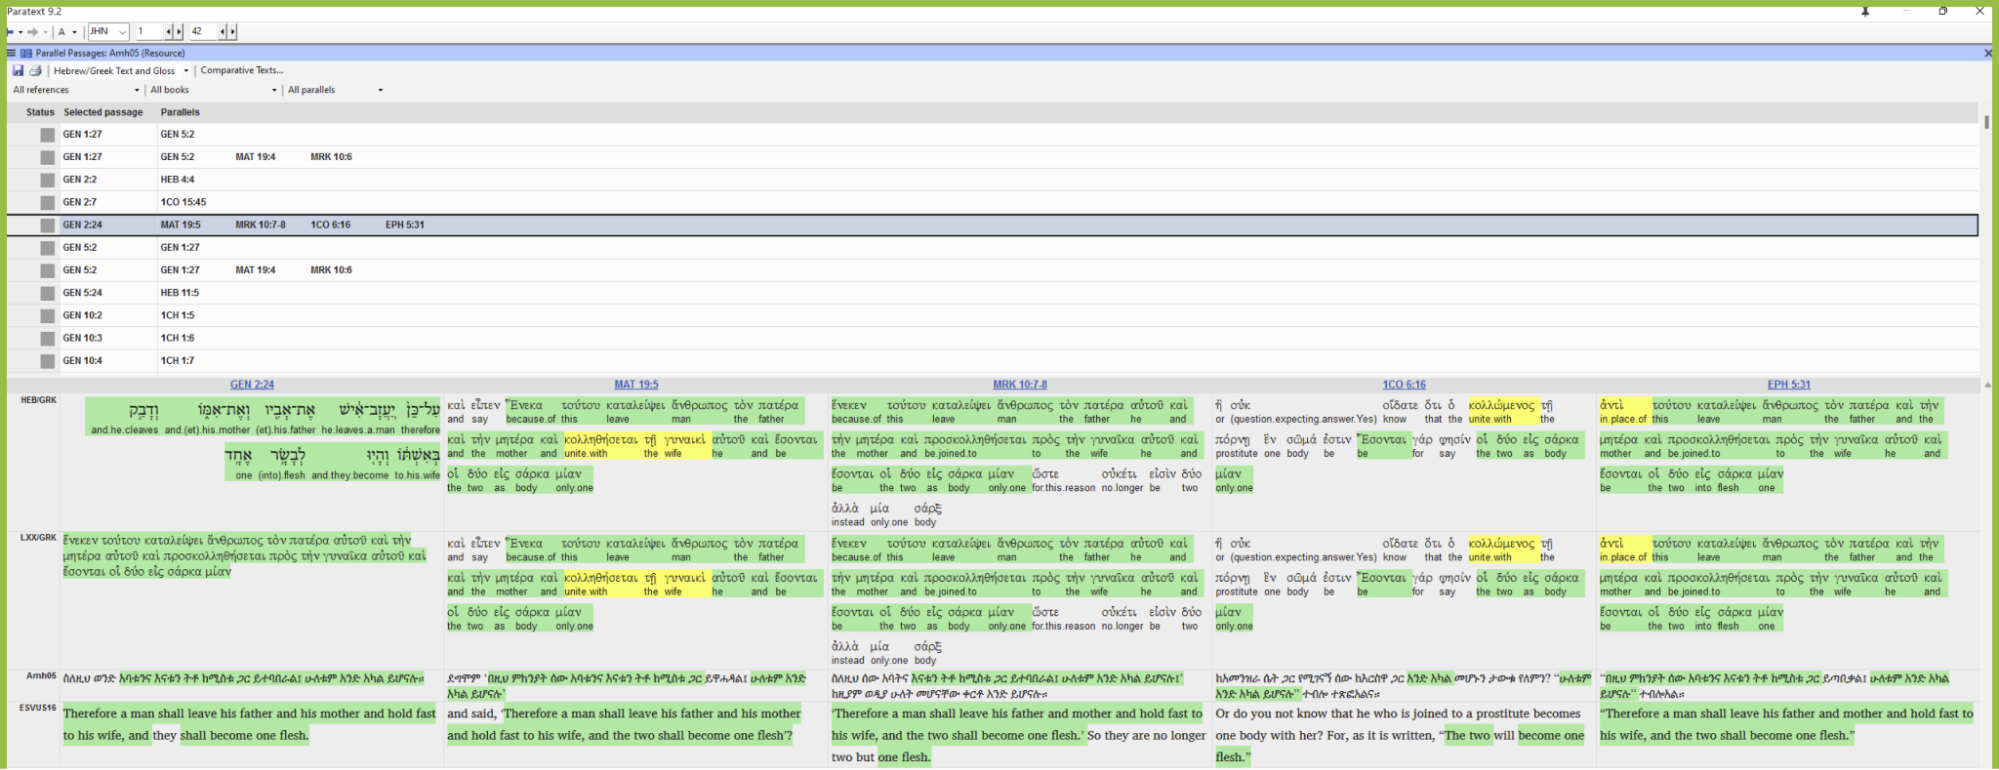Open the MRK 10:7-8 passage link
This screenshot has width=1999, height=770.
[x=1019, y=384]
